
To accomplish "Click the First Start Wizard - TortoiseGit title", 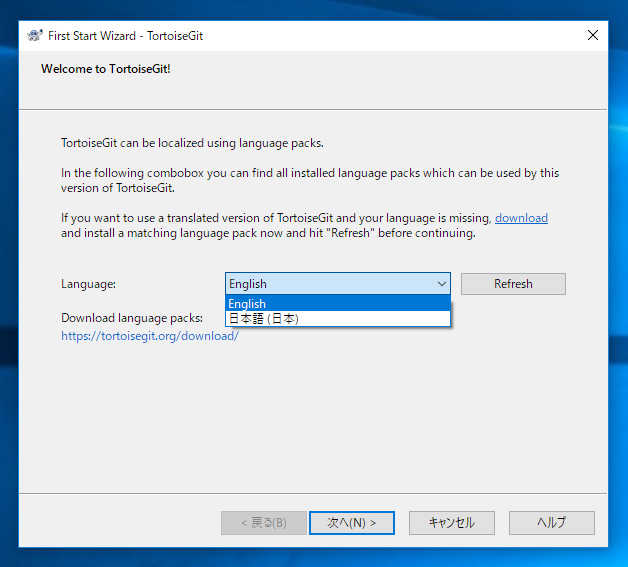I will pos(125,36).
